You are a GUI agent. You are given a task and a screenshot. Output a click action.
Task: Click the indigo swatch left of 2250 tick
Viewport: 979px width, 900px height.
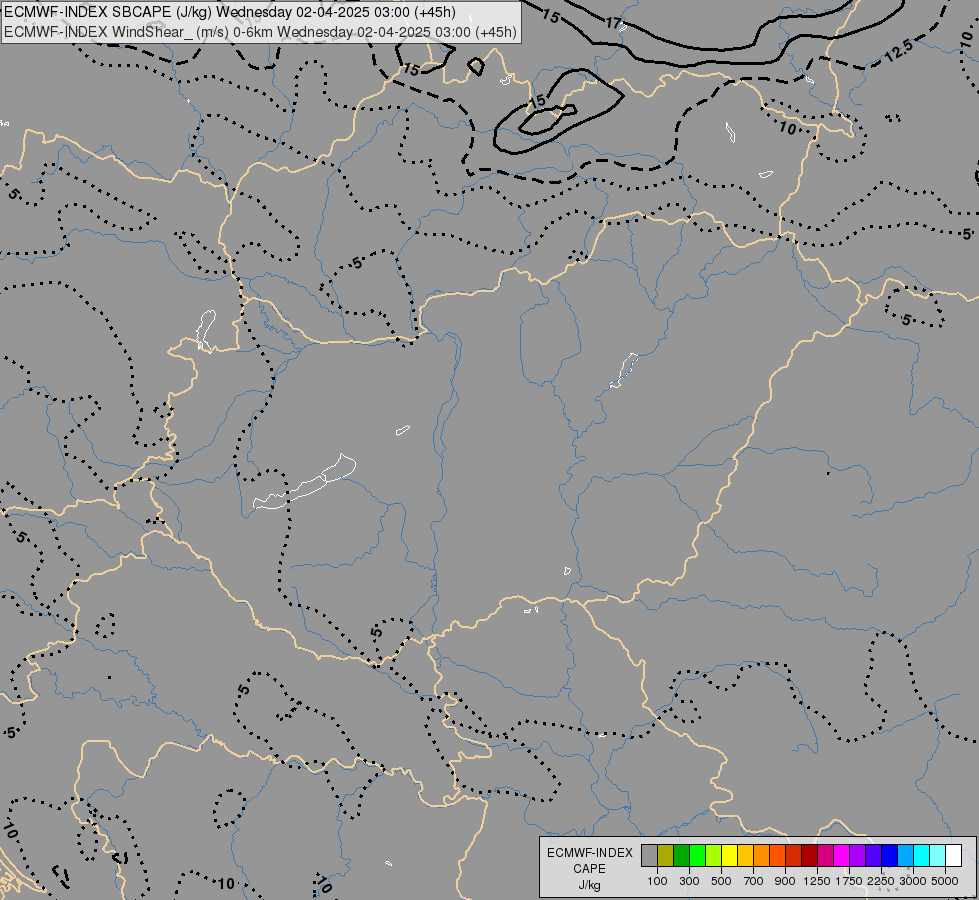[873, 855]
